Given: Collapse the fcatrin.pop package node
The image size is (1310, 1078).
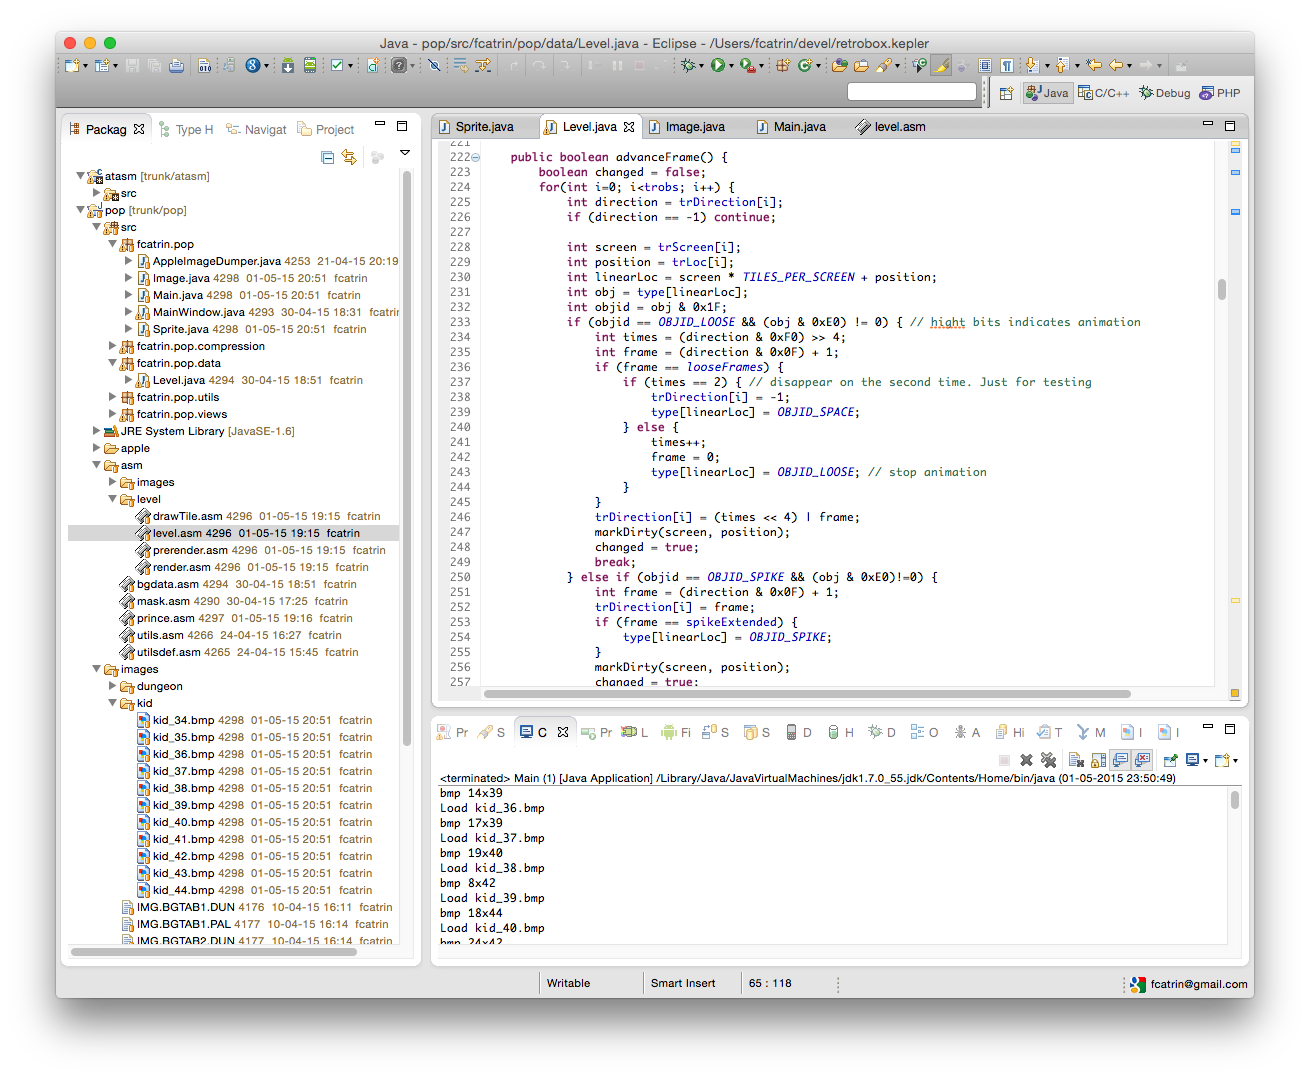Looking at the screenshot, I should 113,244.
